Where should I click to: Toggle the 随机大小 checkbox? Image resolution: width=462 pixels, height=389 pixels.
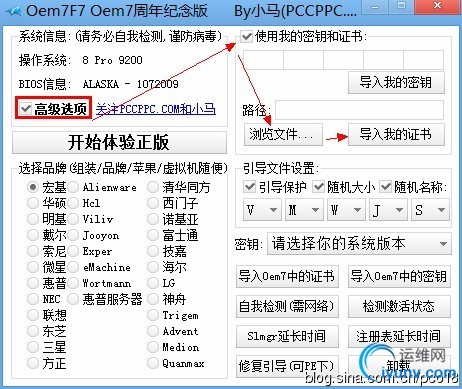click(x=318, y=187)
